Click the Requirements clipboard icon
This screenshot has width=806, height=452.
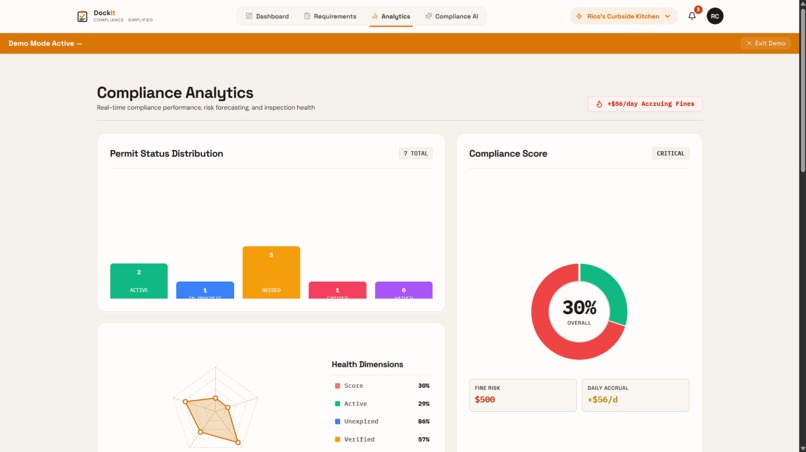click(307, 16)
